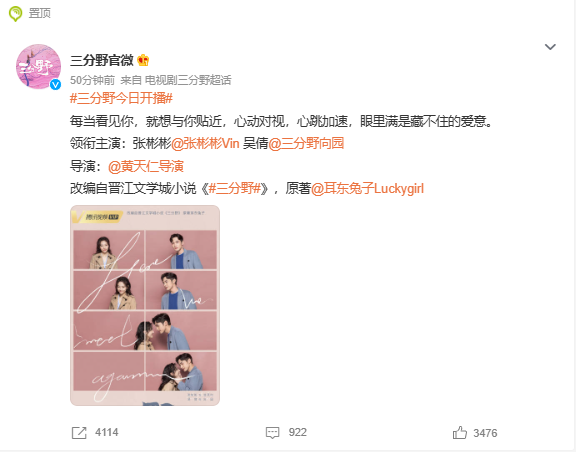Click the blue verified badge on avatar
This screenshot has width=576, height=452.
pos(55,85)
